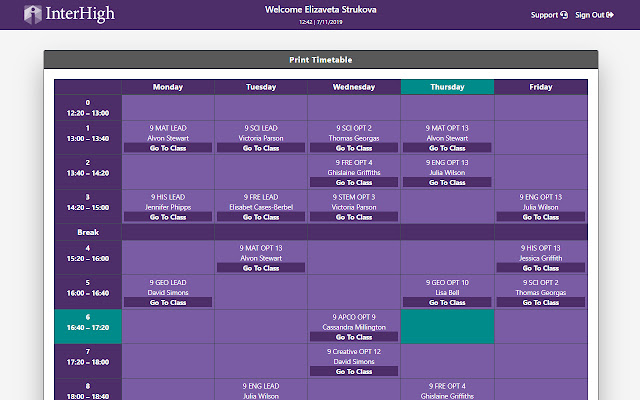
Task: Go to 9 Creative OPT 12 class
Action: click(354, 371)
